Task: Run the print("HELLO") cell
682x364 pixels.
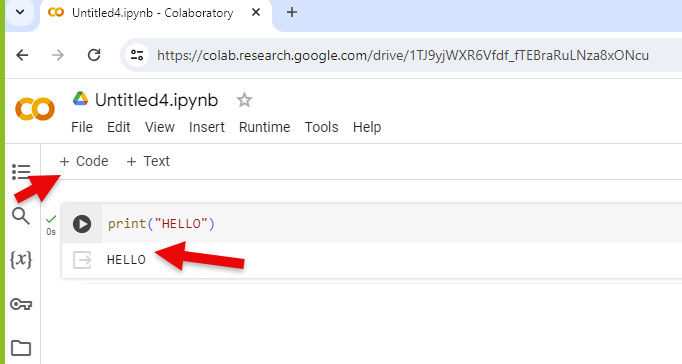Action: pos(82,224)
